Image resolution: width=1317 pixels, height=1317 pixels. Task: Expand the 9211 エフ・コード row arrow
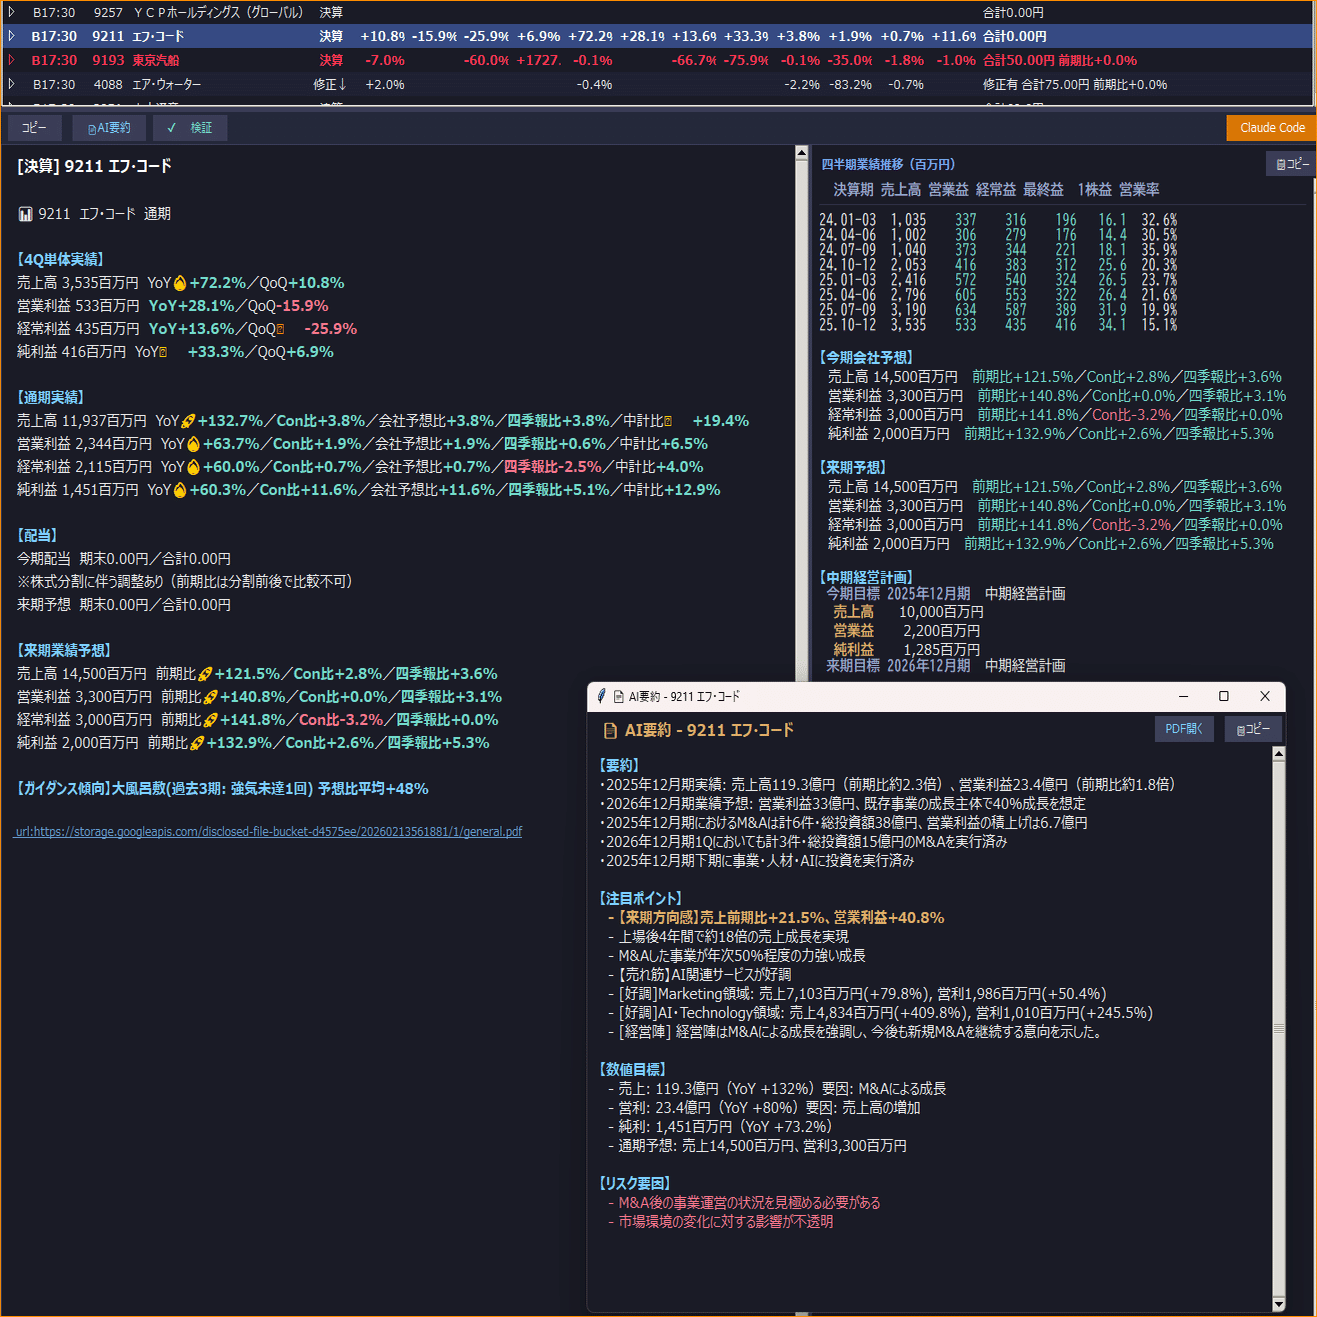coord(11,36)
